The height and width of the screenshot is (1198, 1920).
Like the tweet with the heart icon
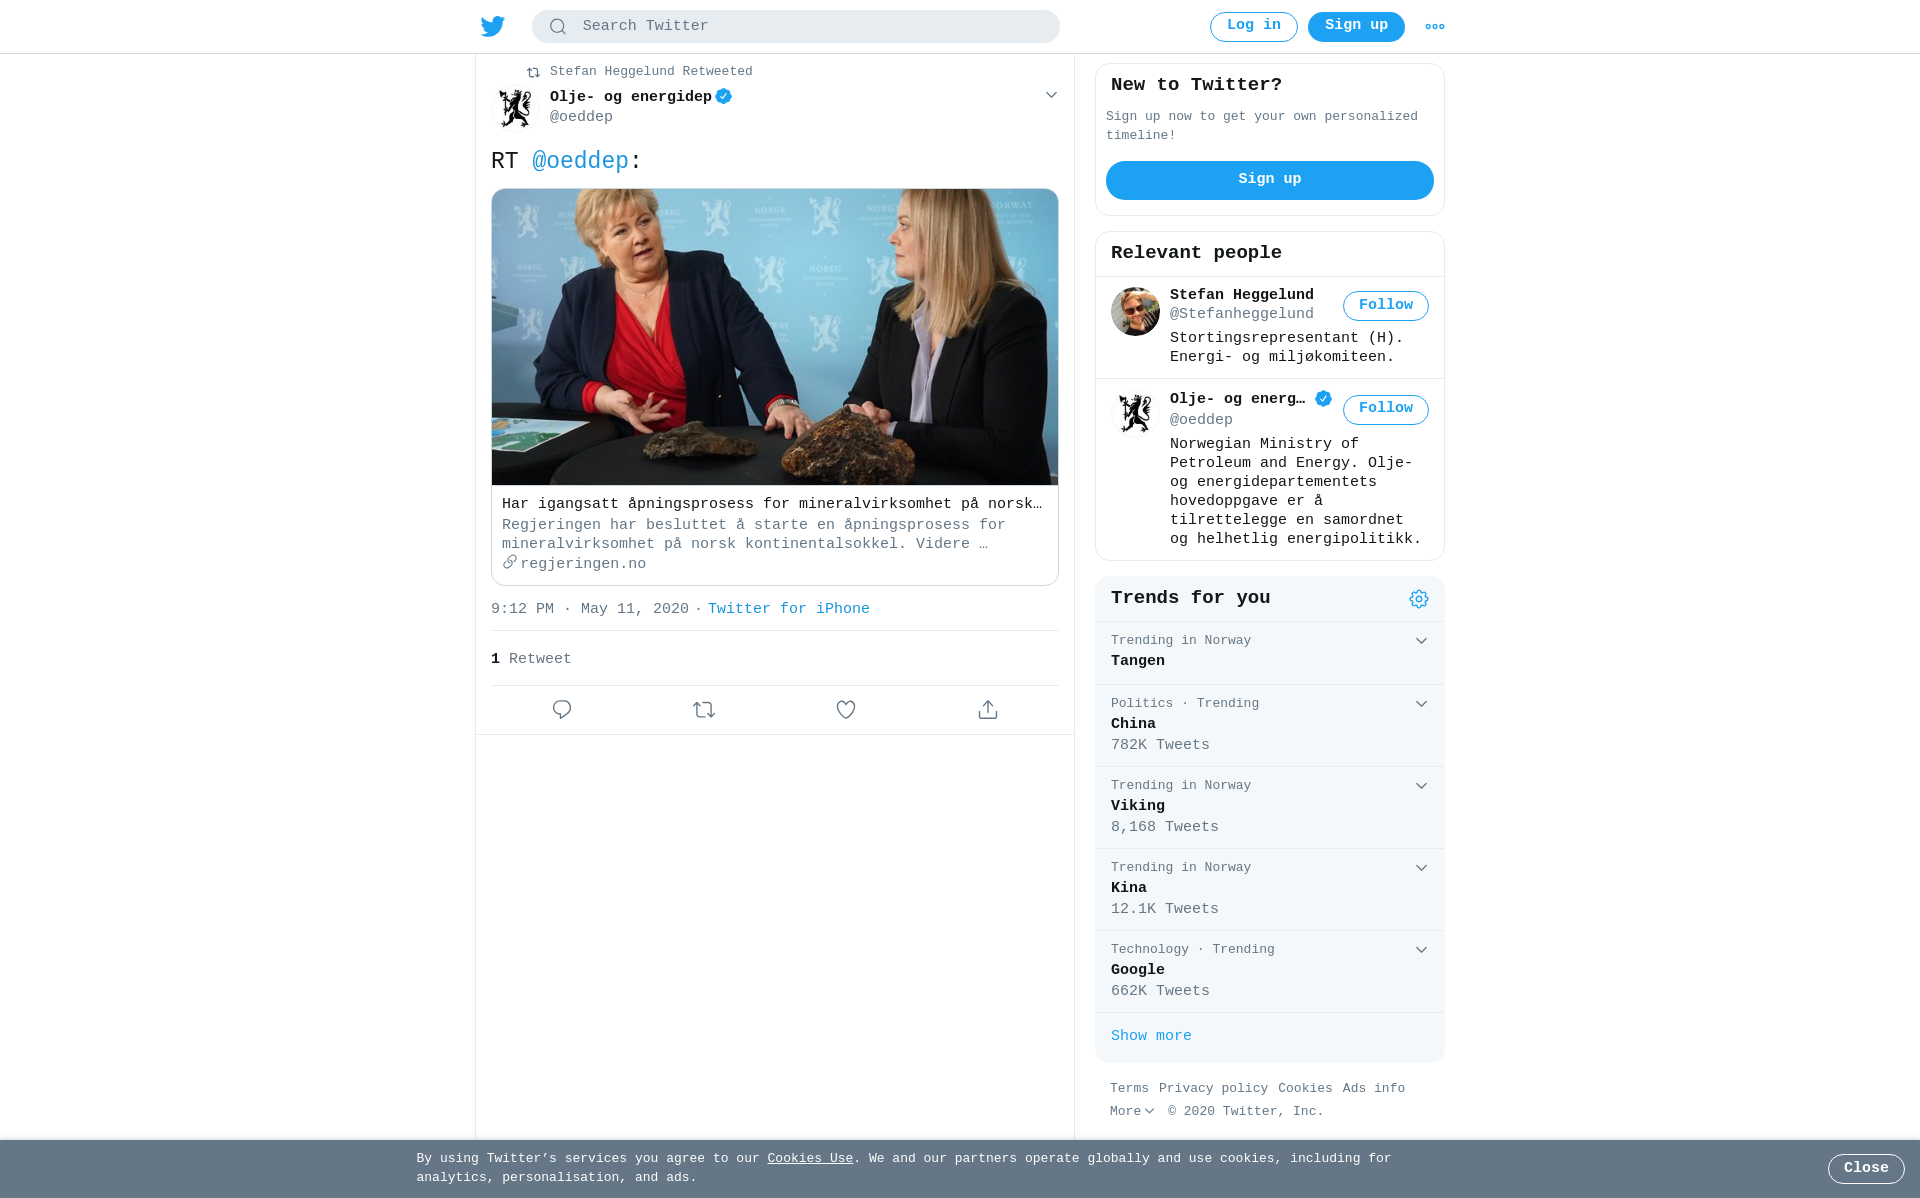[846, 710]
